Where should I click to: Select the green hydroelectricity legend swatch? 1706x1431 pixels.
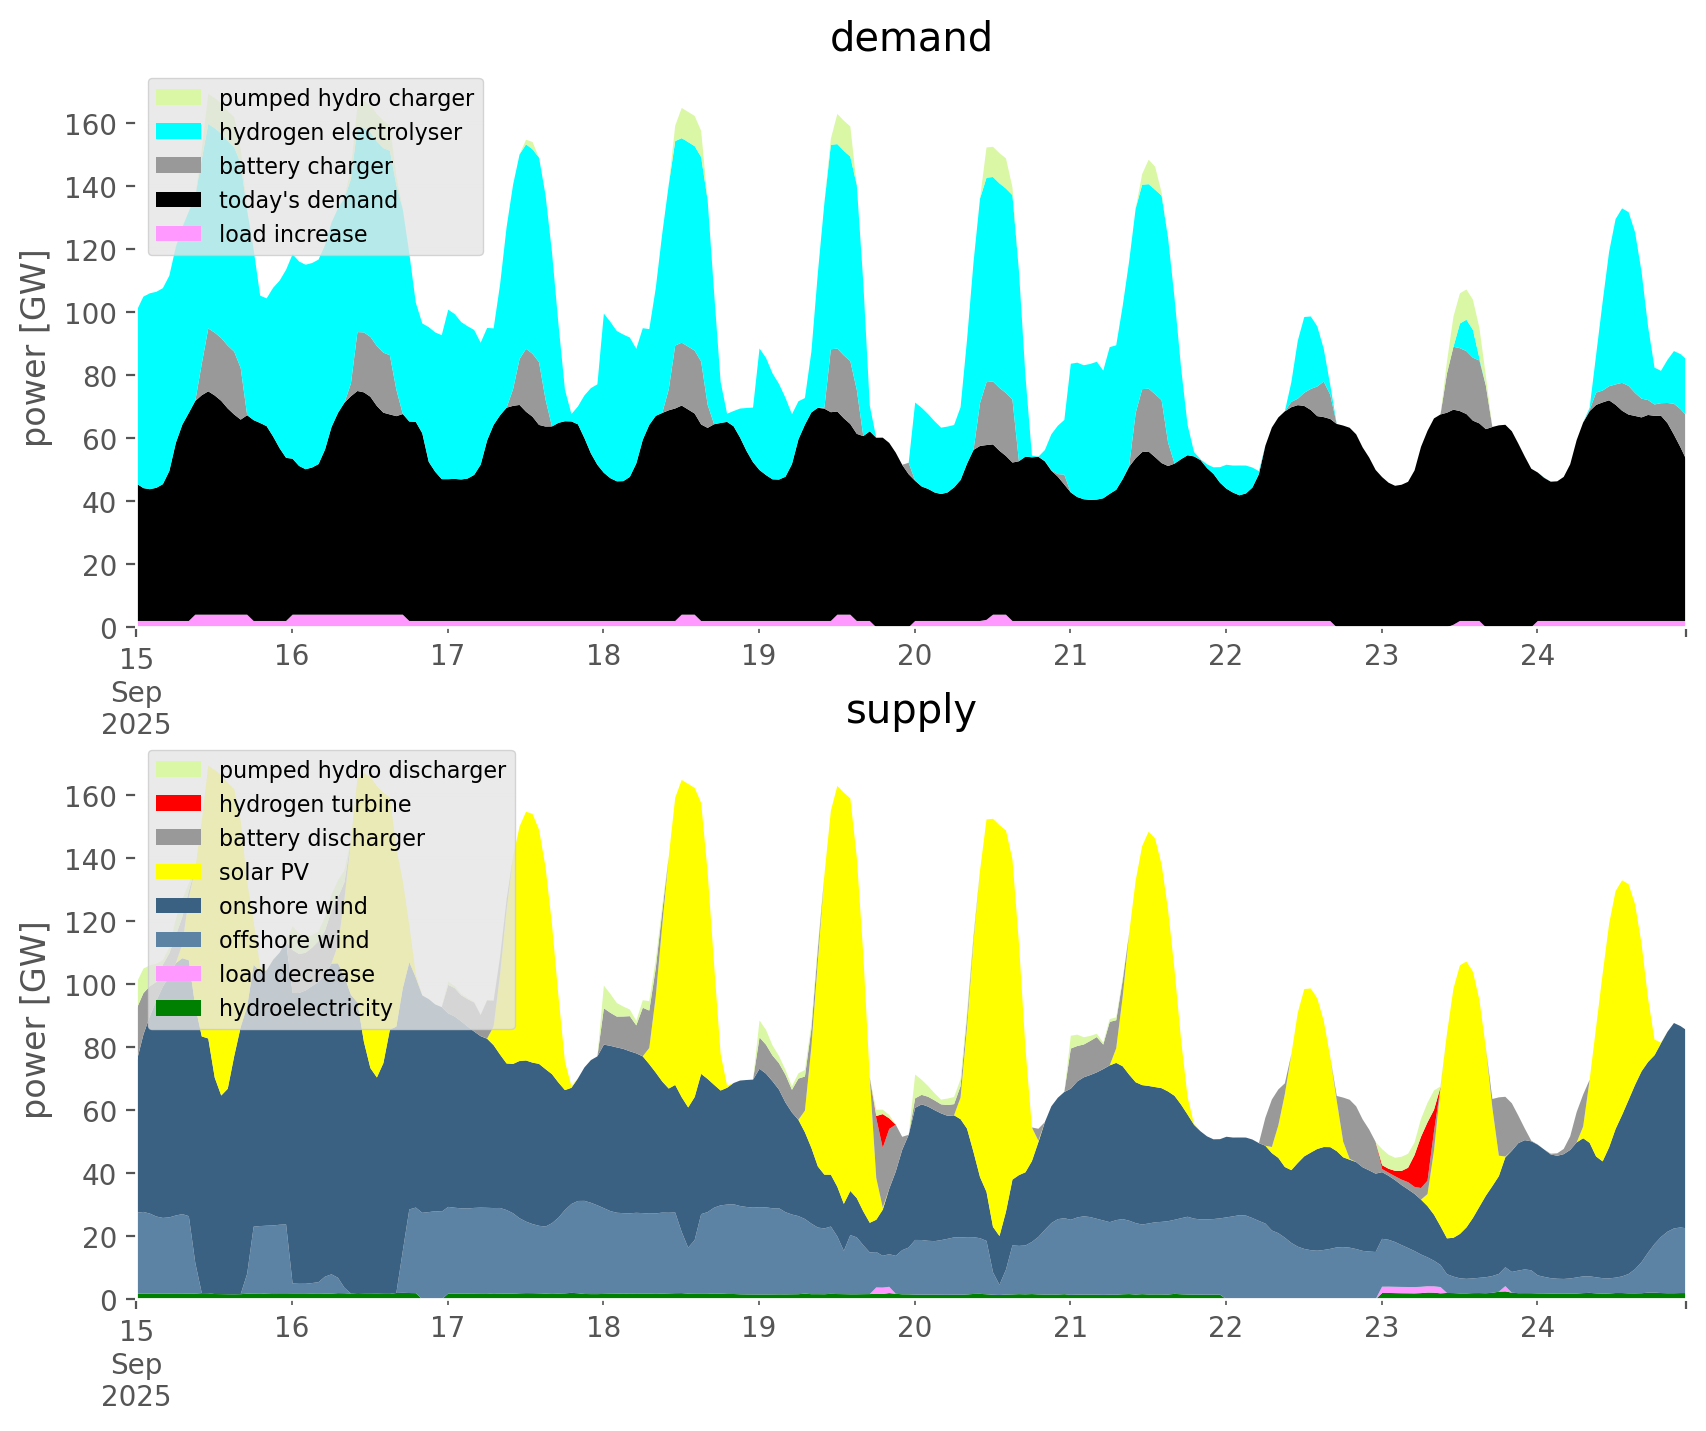pos(180,1008)
